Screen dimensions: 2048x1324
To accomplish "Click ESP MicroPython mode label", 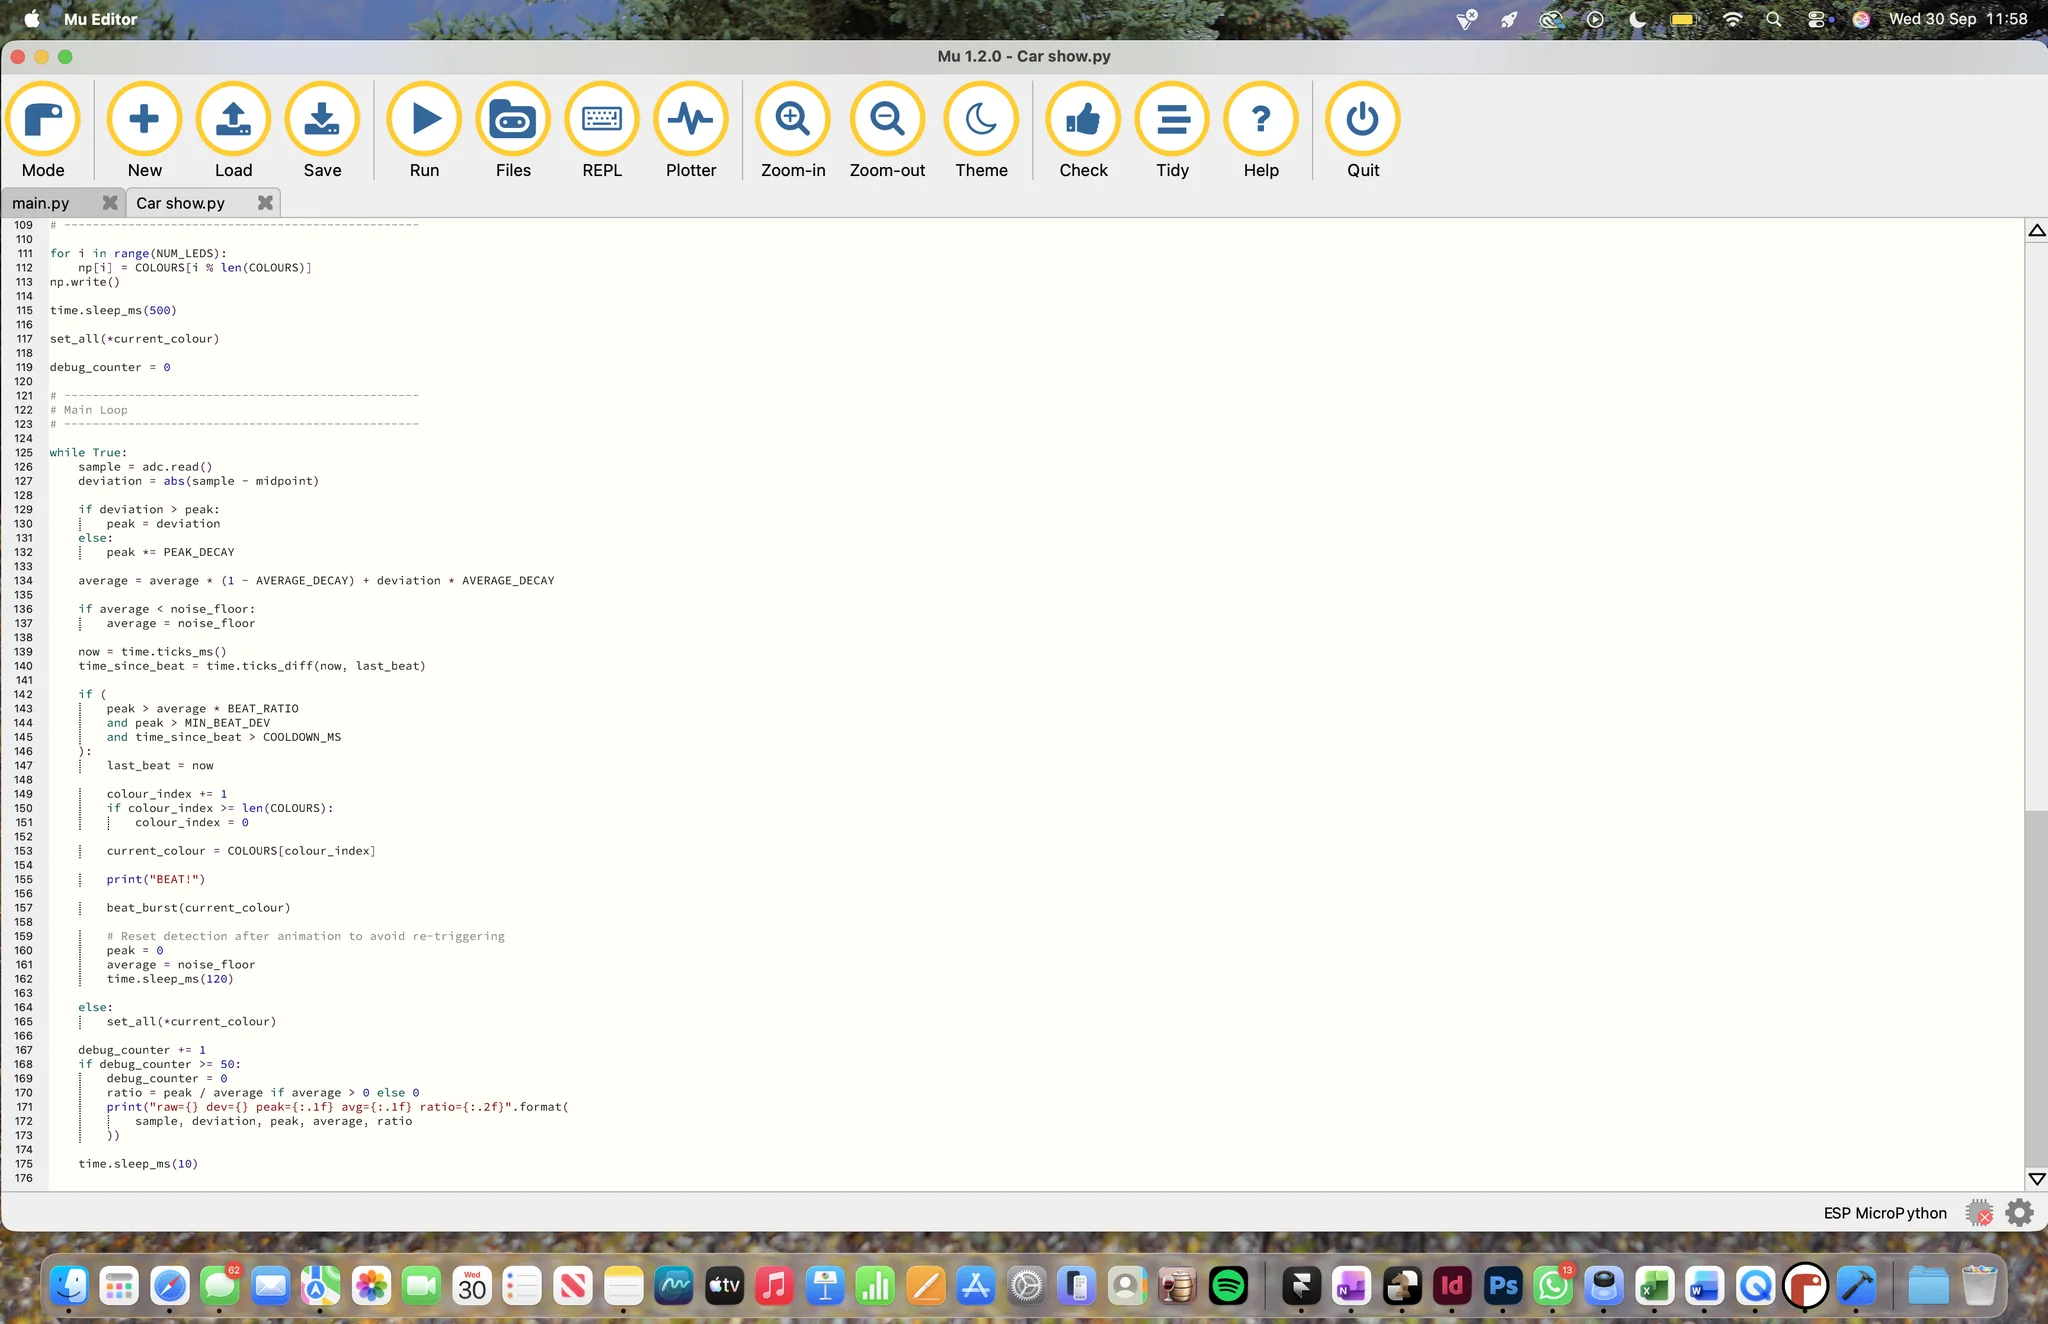I will click(1885, 1213).
